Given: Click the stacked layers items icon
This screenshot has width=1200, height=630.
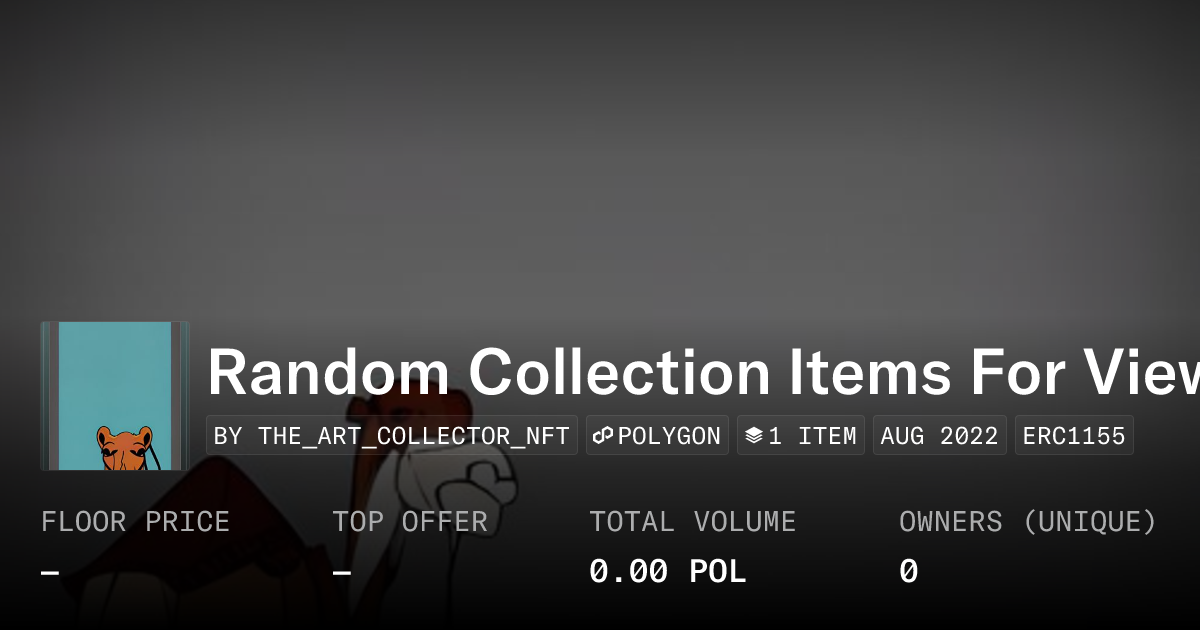Looking at the screenshot, I should point(754,436).
